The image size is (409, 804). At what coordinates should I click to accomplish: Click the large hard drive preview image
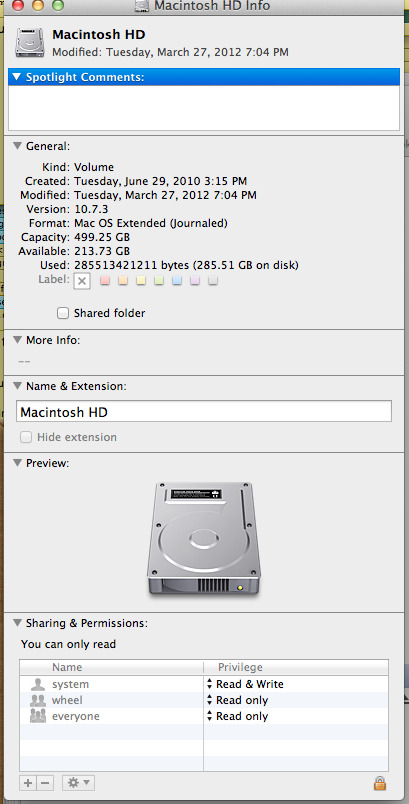tap(204, 539)
